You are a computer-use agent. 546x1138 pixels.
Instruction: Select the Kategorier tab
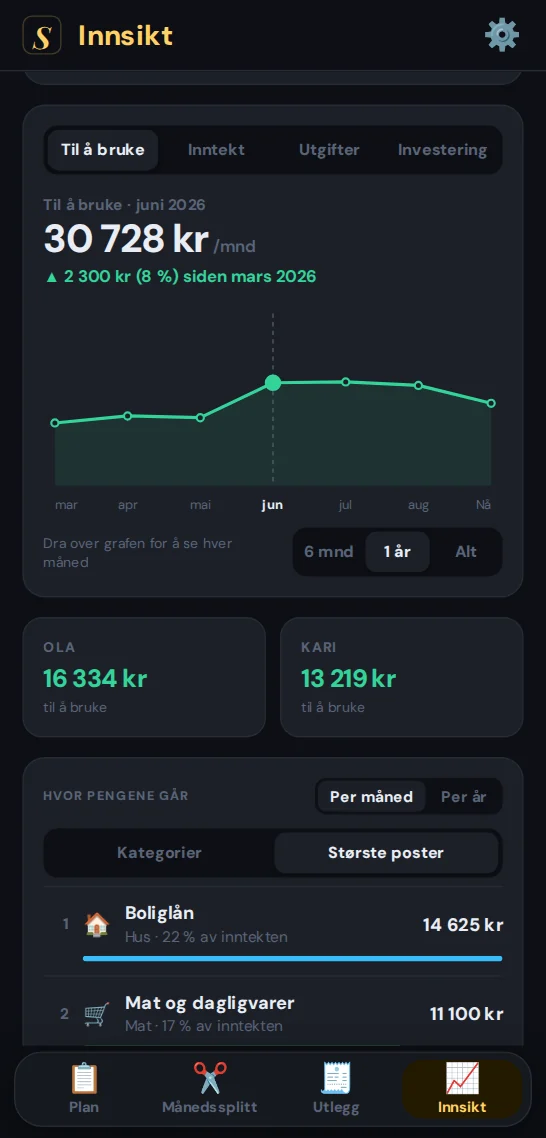tap(159, 853)
